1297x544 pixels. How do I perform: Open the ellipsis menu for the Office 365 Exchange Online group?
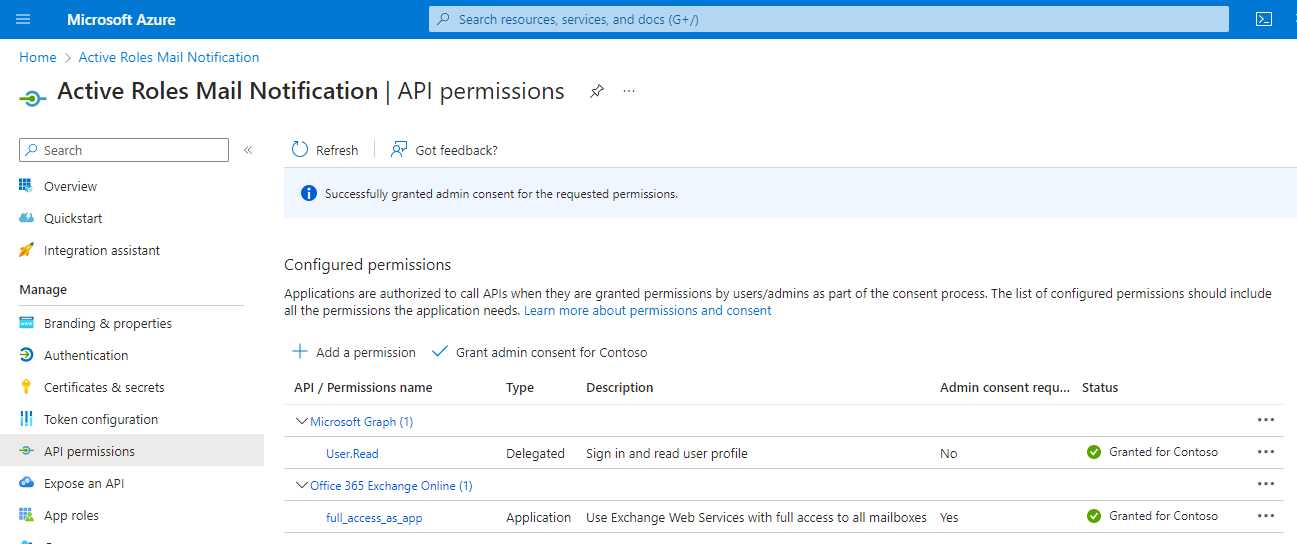tap(1266, 484)
